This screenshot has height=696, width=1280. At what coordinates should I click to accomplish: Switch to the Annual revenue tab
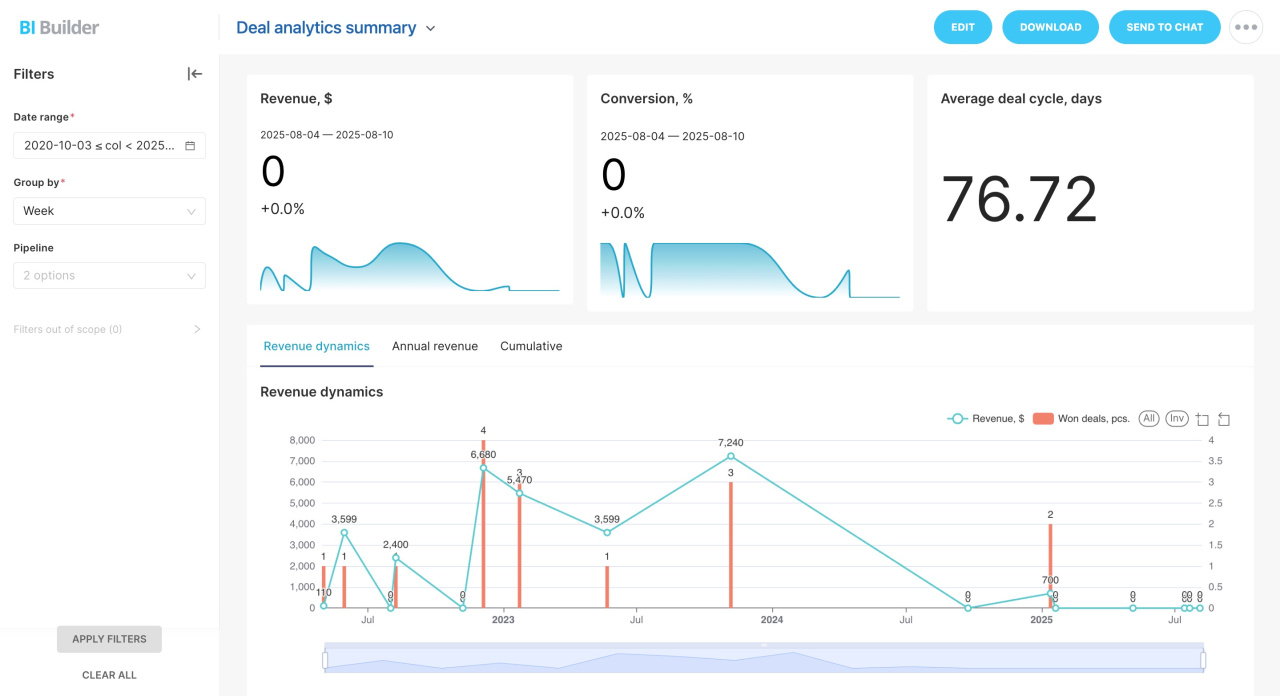tap(435, 346)
